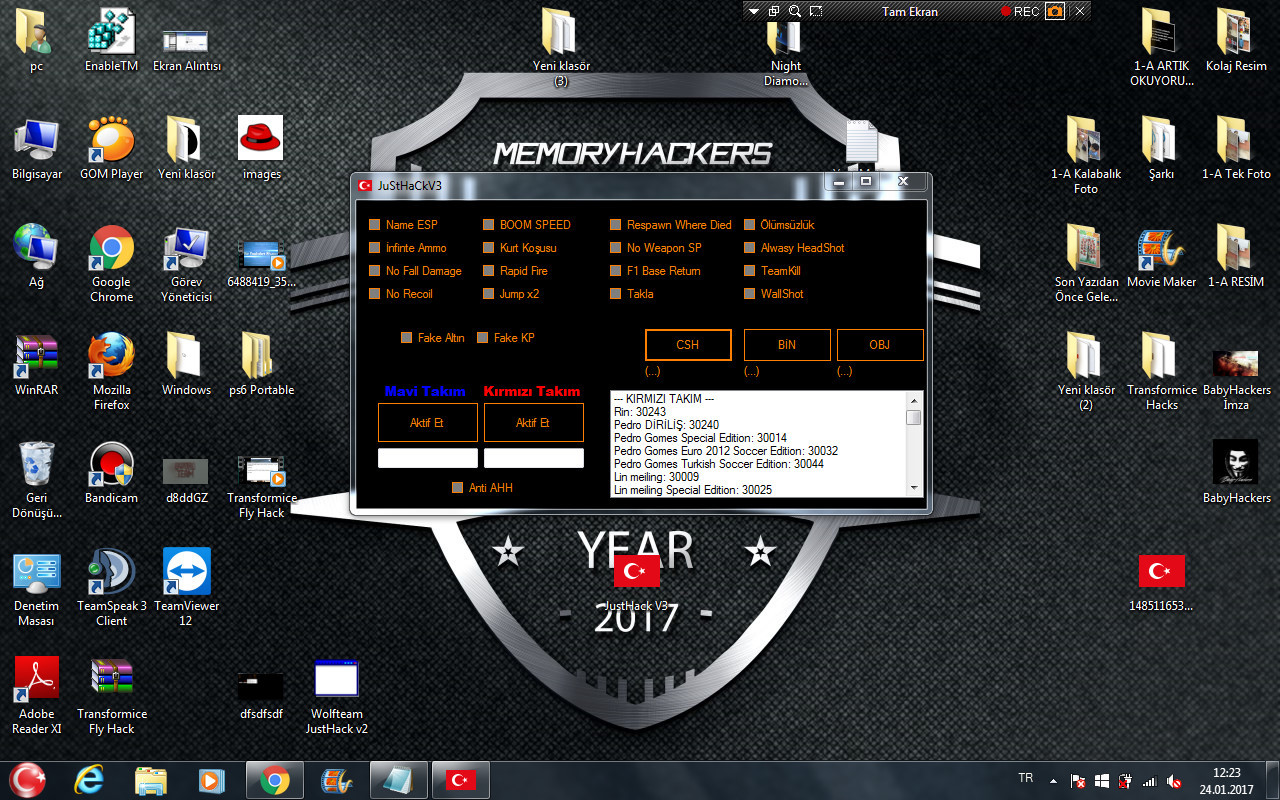Enable the Fake Altın checkbox
The image size is (1280, 800).
(407, 338)
